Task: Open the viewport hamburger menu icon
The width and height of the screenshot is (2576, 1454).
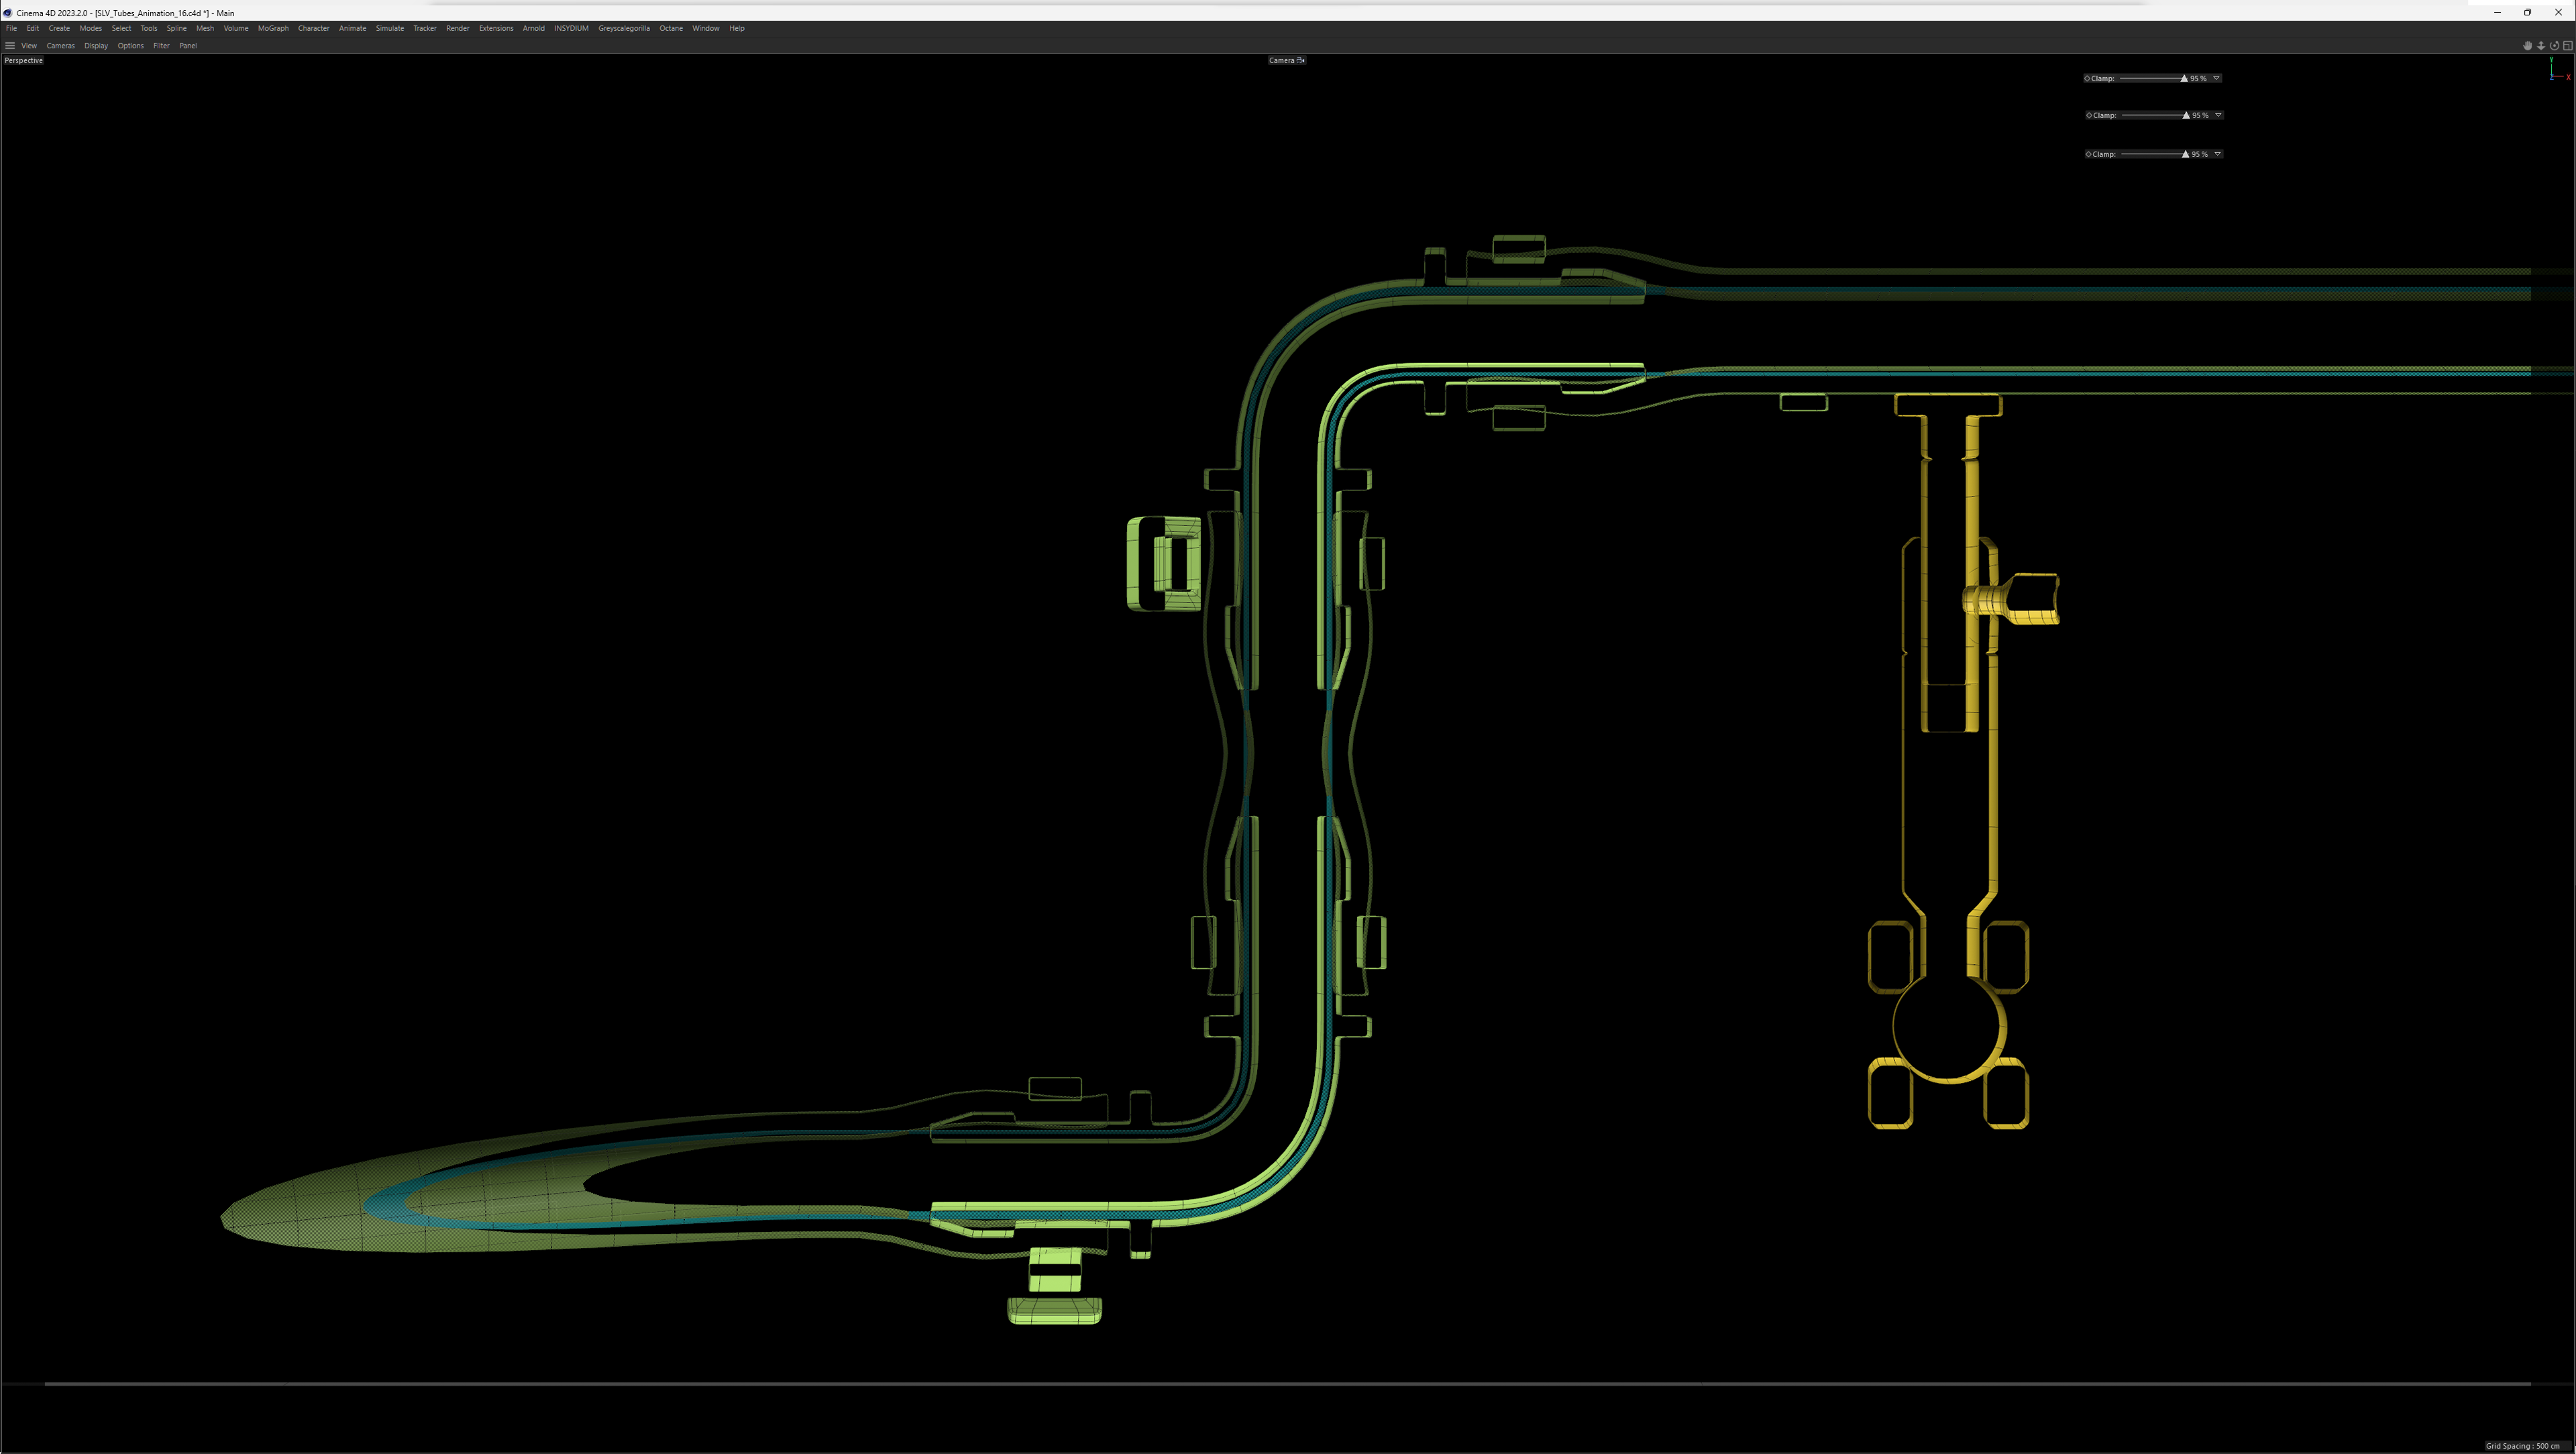Action: pos(10,45)
